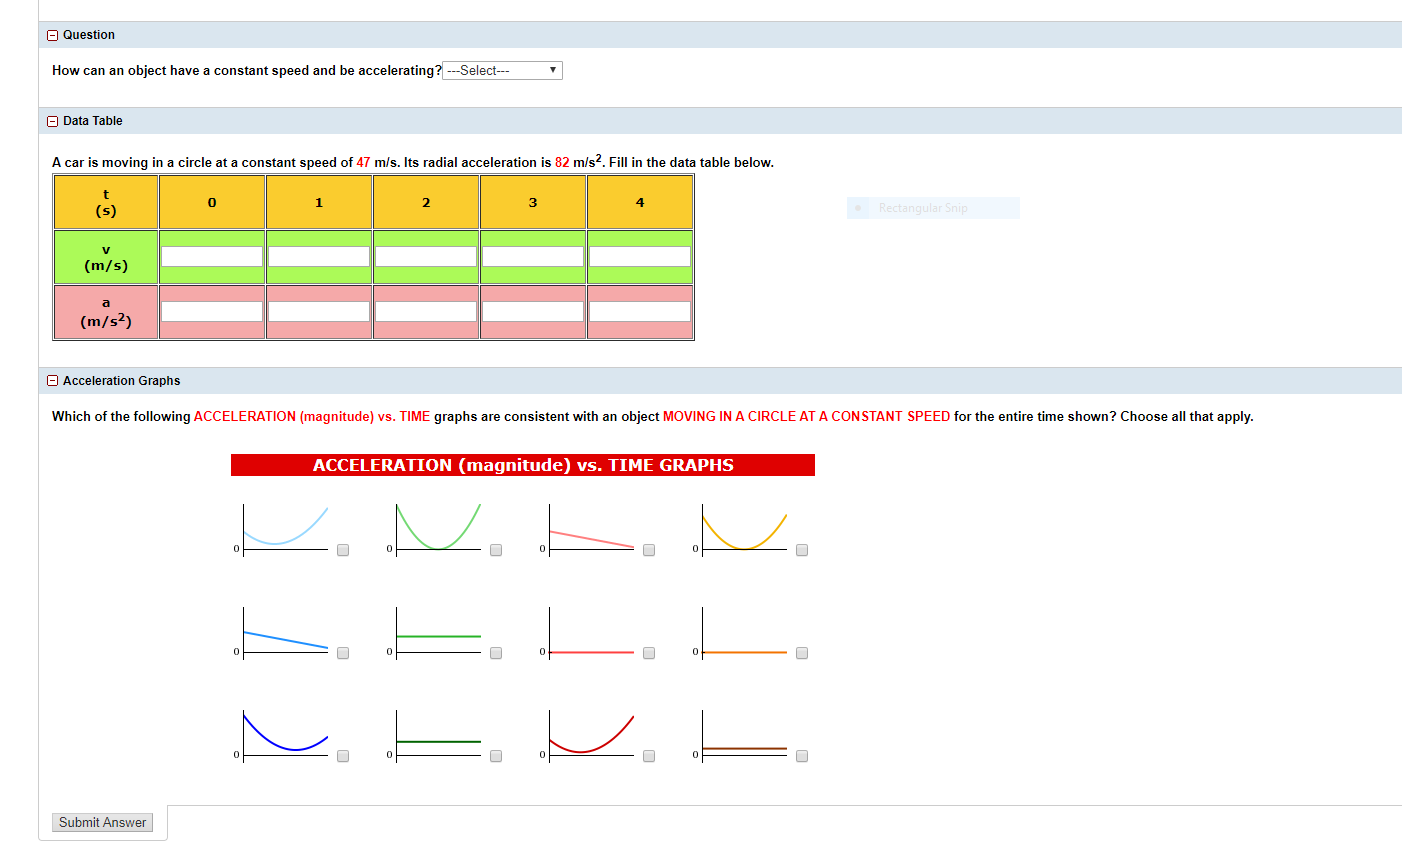Check the yellow U-curve graph
Viewport: 1402px width, 851px height.
pos(801,549)
